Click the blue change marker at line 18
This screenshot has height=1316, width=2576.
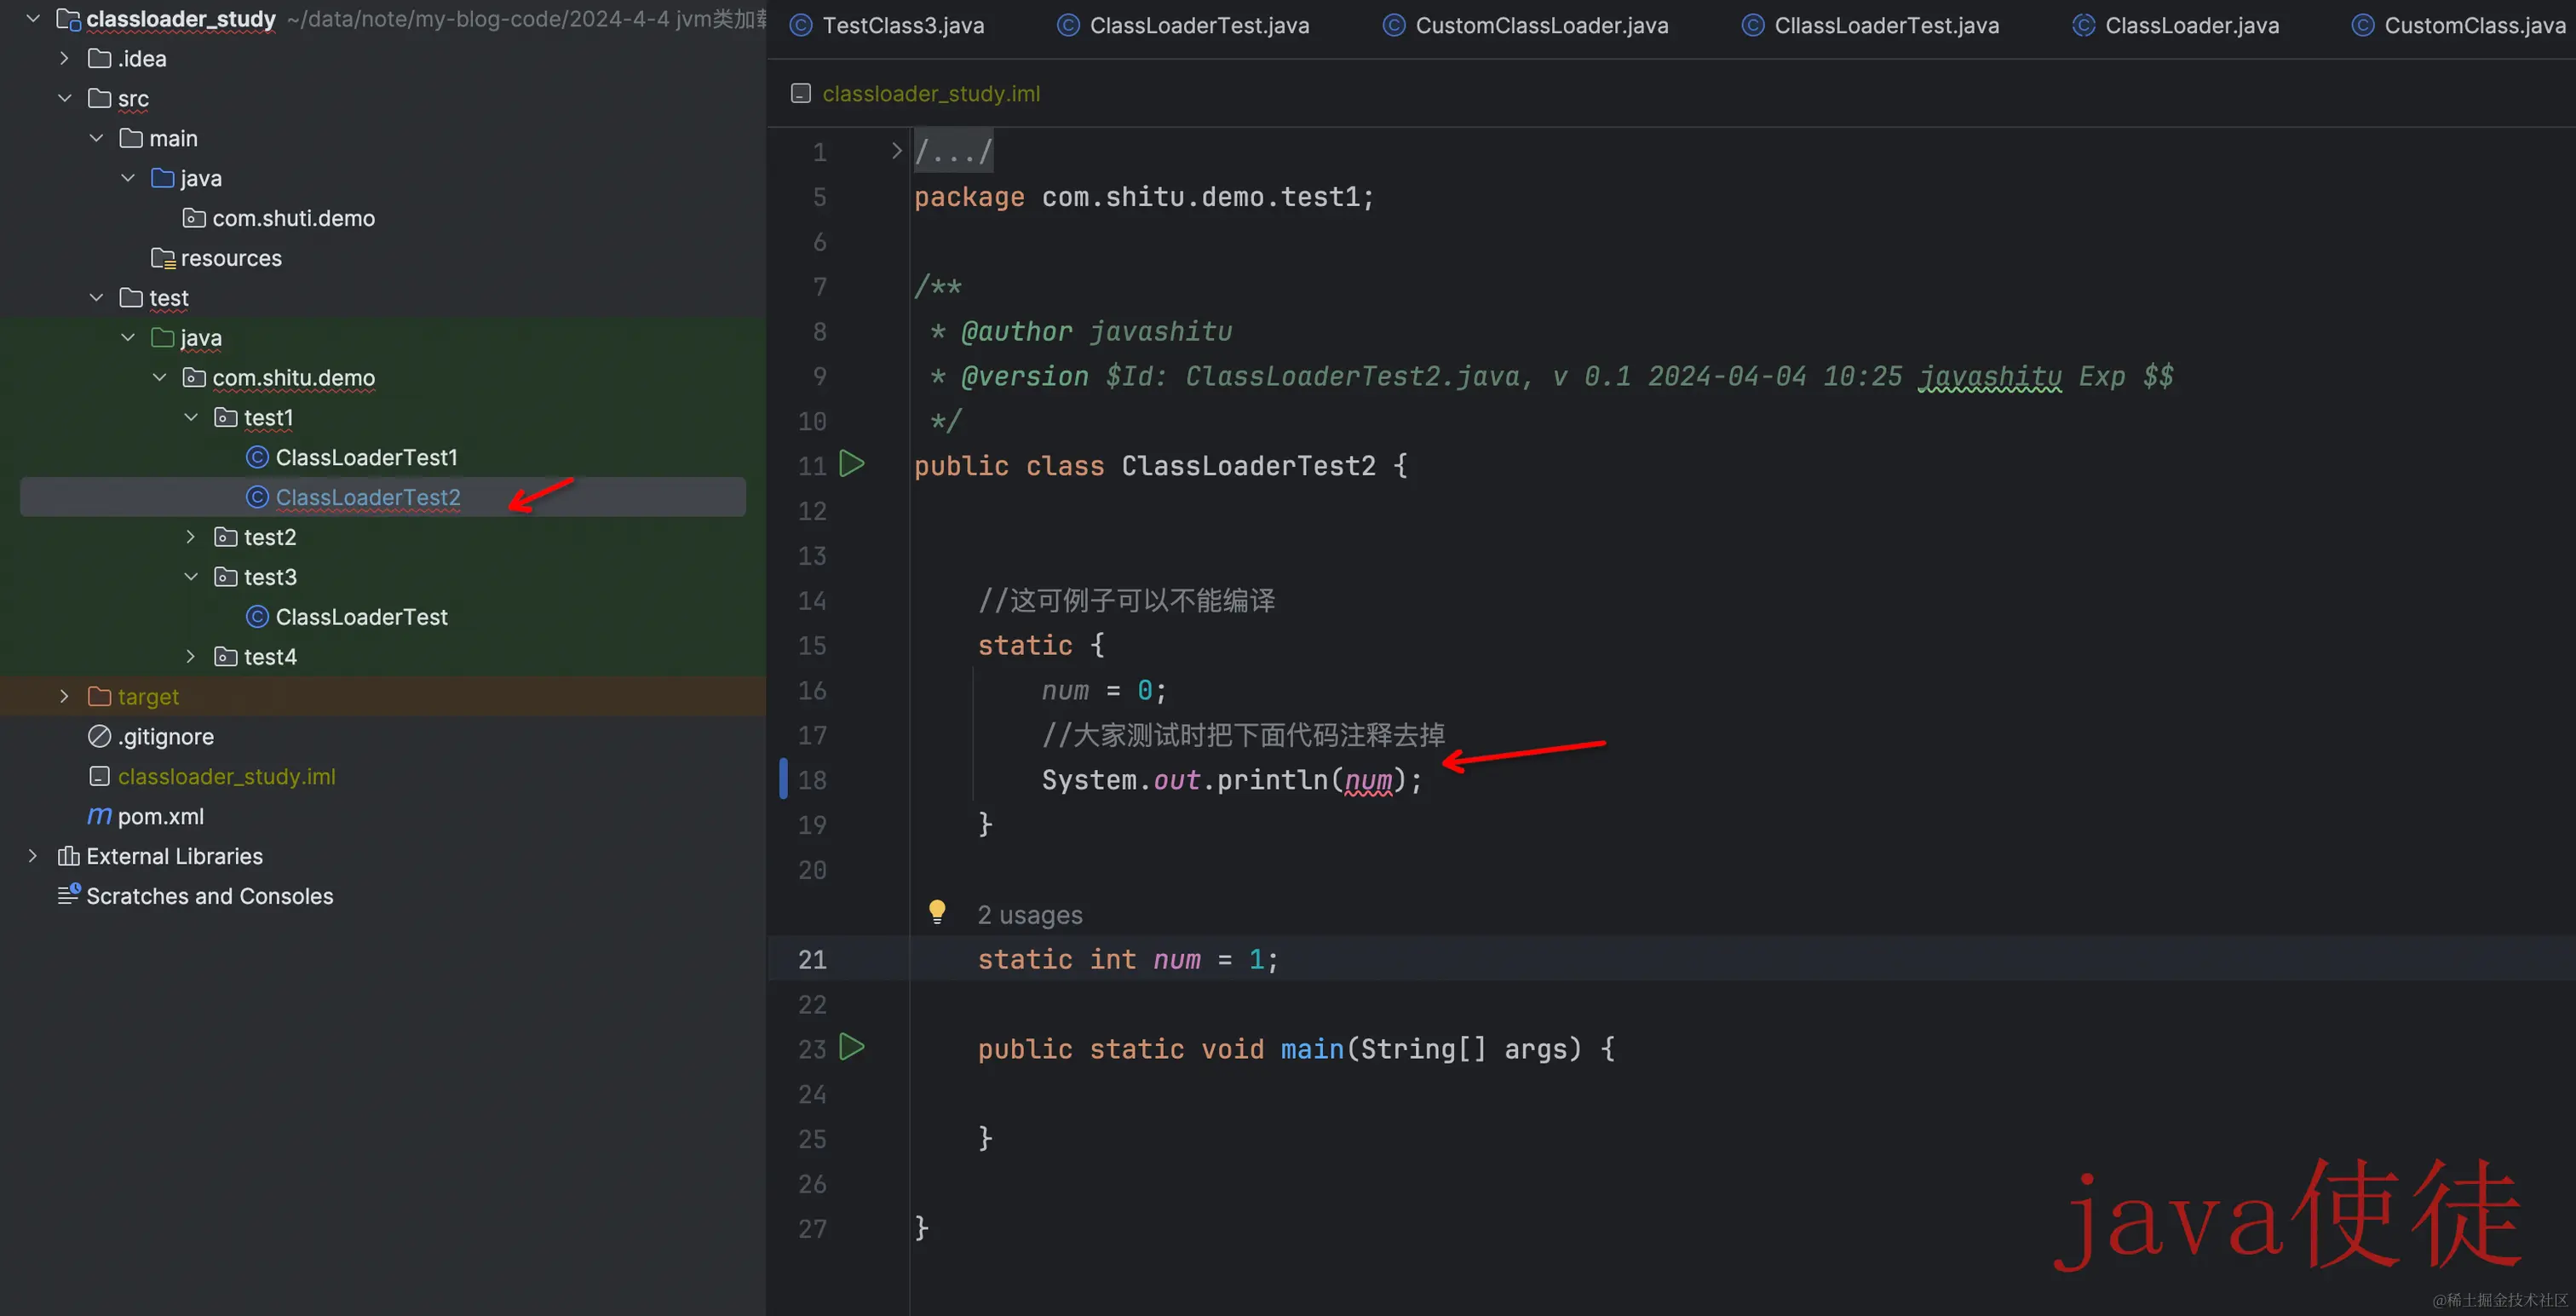pos(783,779)
